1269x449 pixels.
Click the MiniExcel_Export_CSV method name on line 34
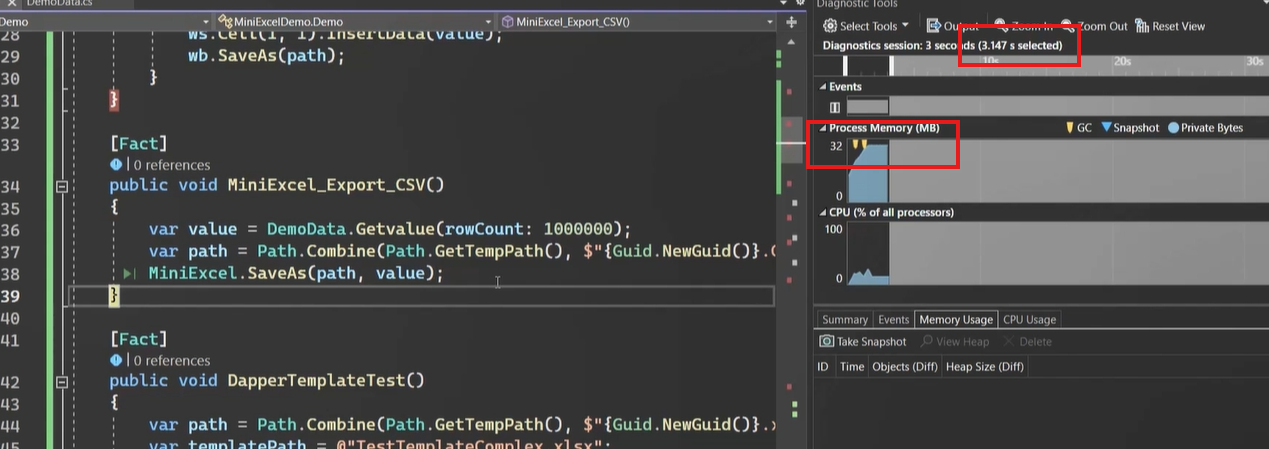325,185
